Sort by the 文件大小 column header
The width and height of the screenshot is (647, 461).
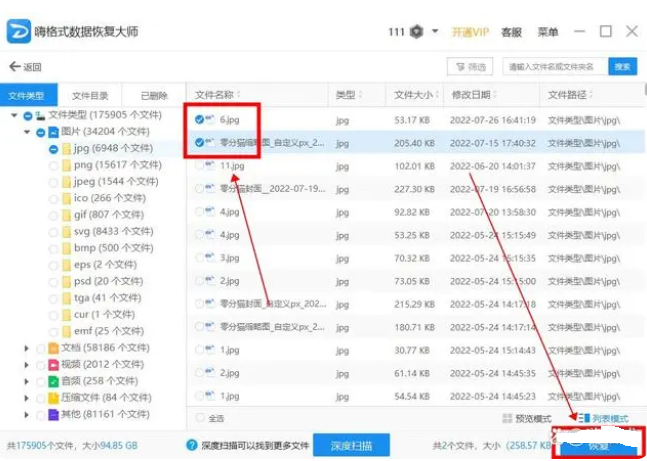point(413,95)
